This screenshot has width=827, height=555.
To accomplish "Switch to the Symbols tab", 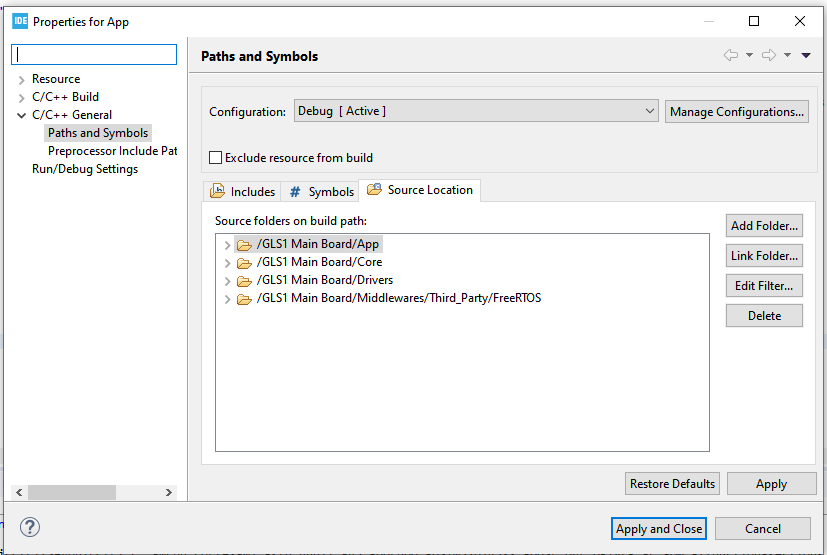I will pos(321,192).
